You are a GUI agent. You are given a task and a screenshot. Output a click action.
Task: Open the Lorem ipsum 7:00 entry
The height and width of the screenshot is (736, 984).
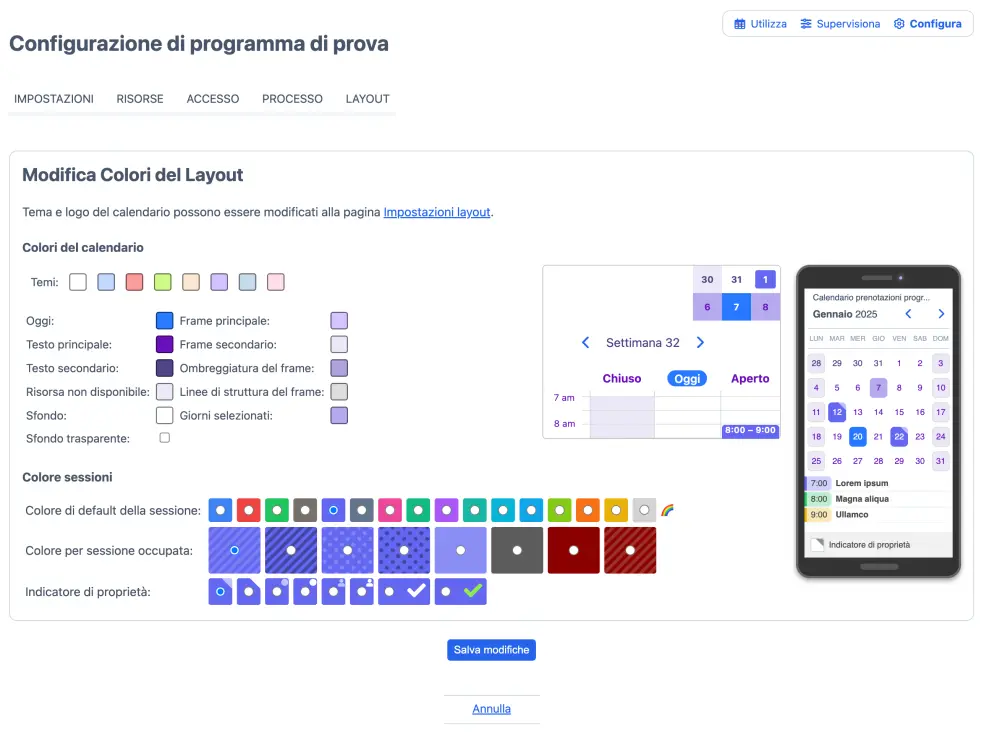point(878,483)
